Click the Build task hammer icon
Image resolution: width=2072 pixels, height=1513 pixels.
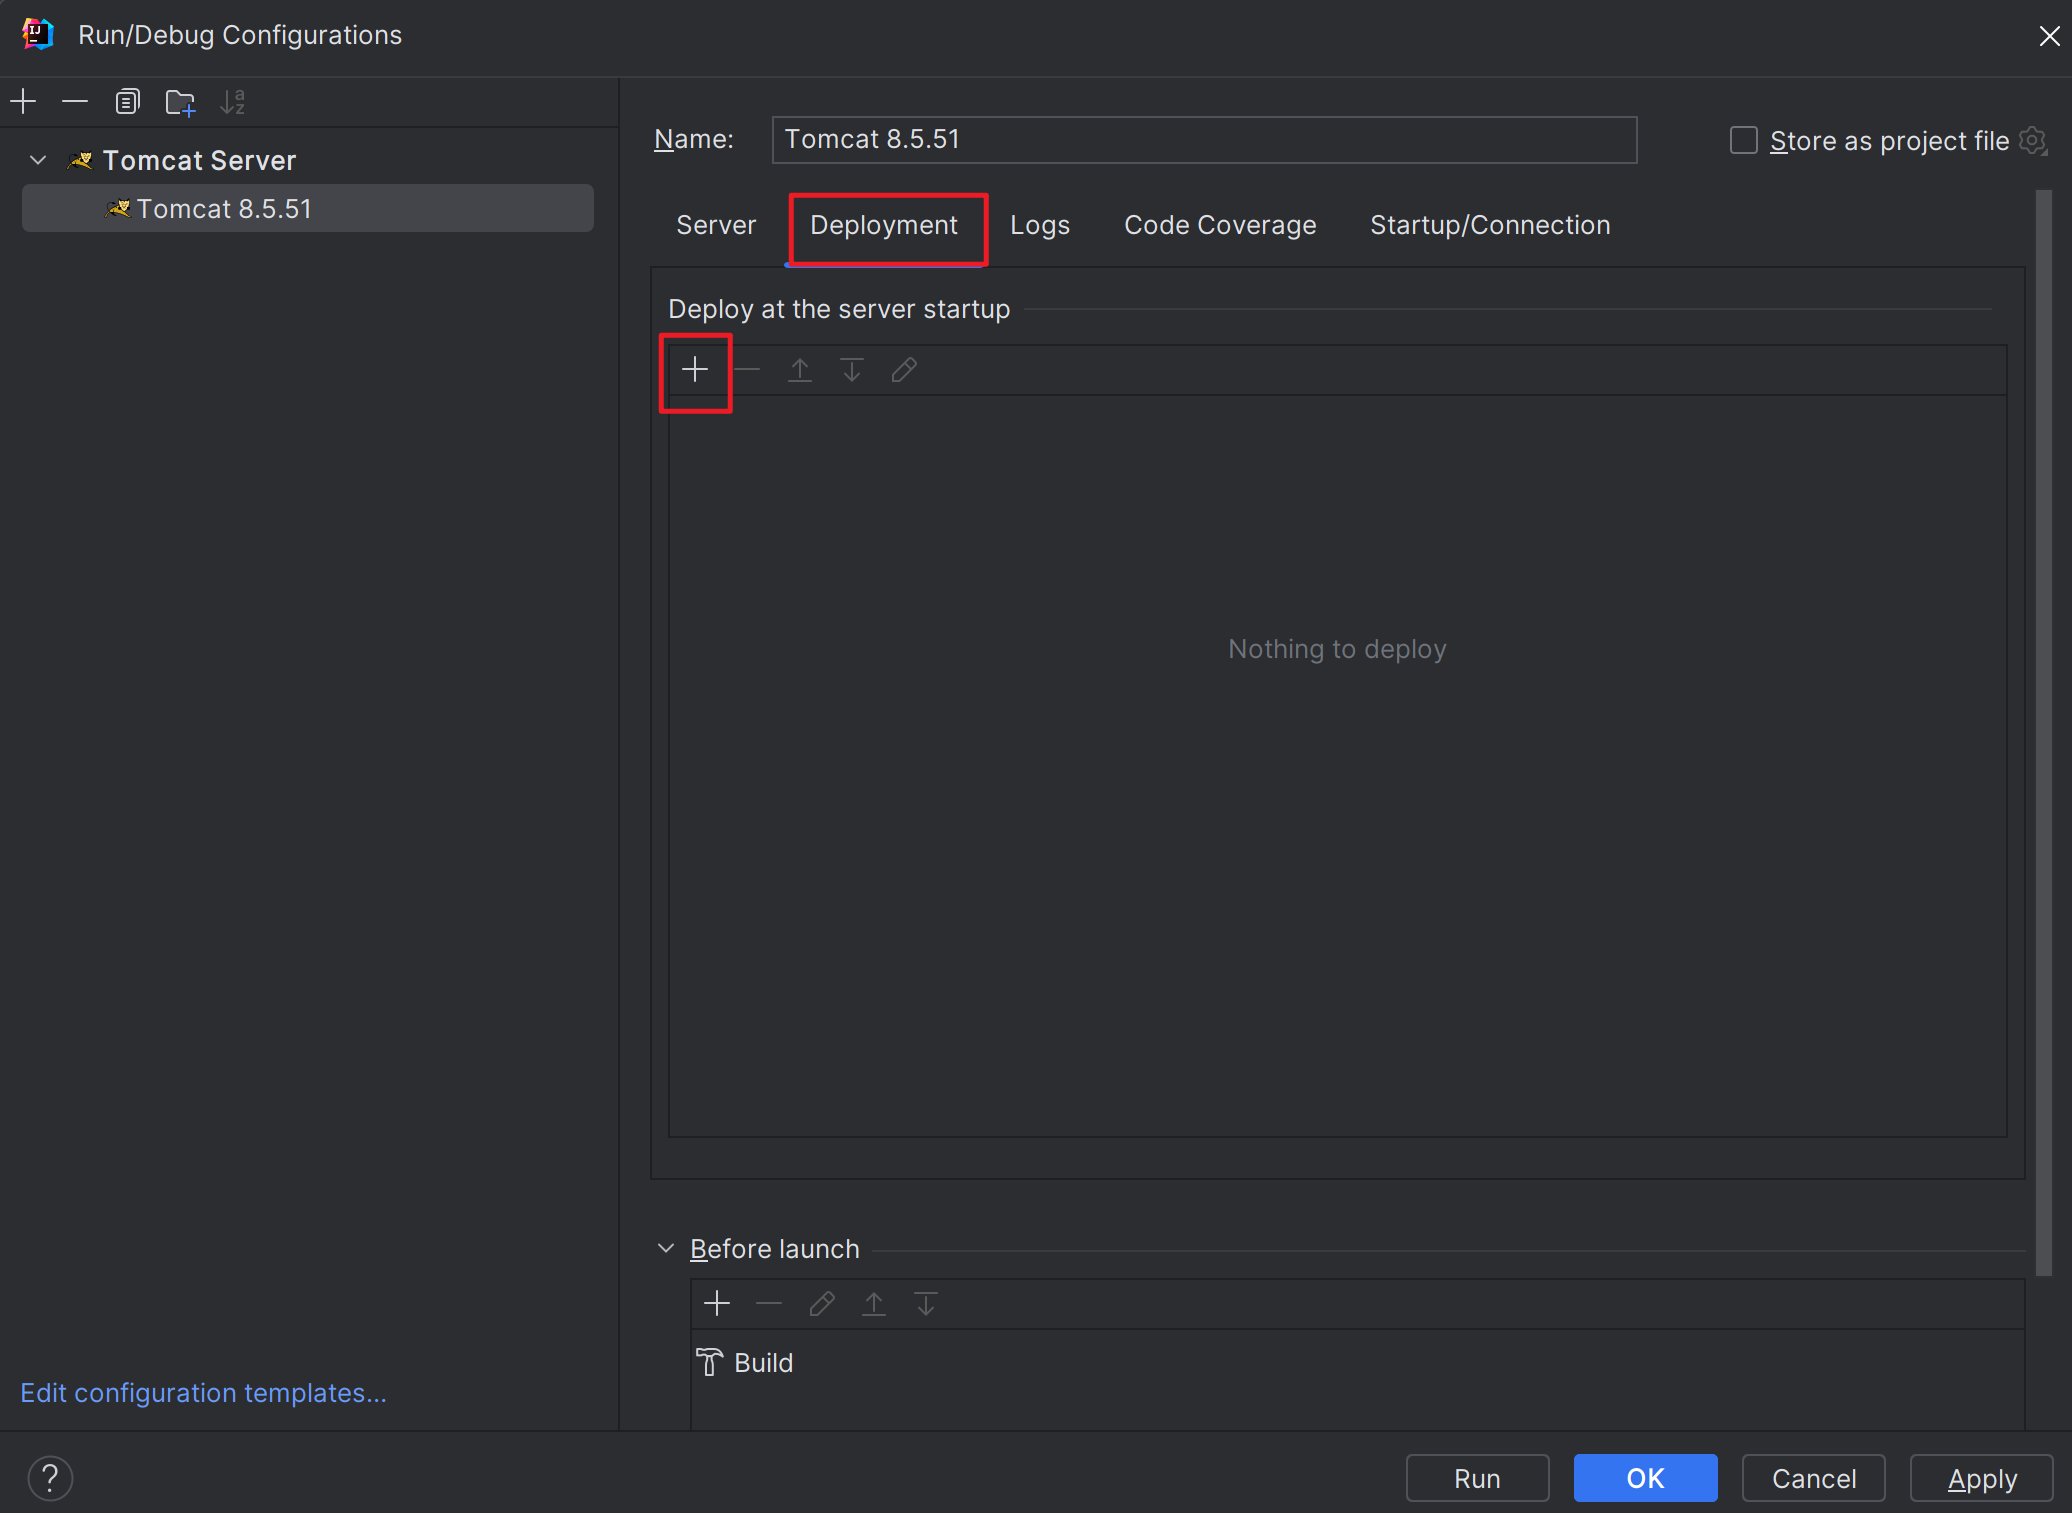(709, 1362)
